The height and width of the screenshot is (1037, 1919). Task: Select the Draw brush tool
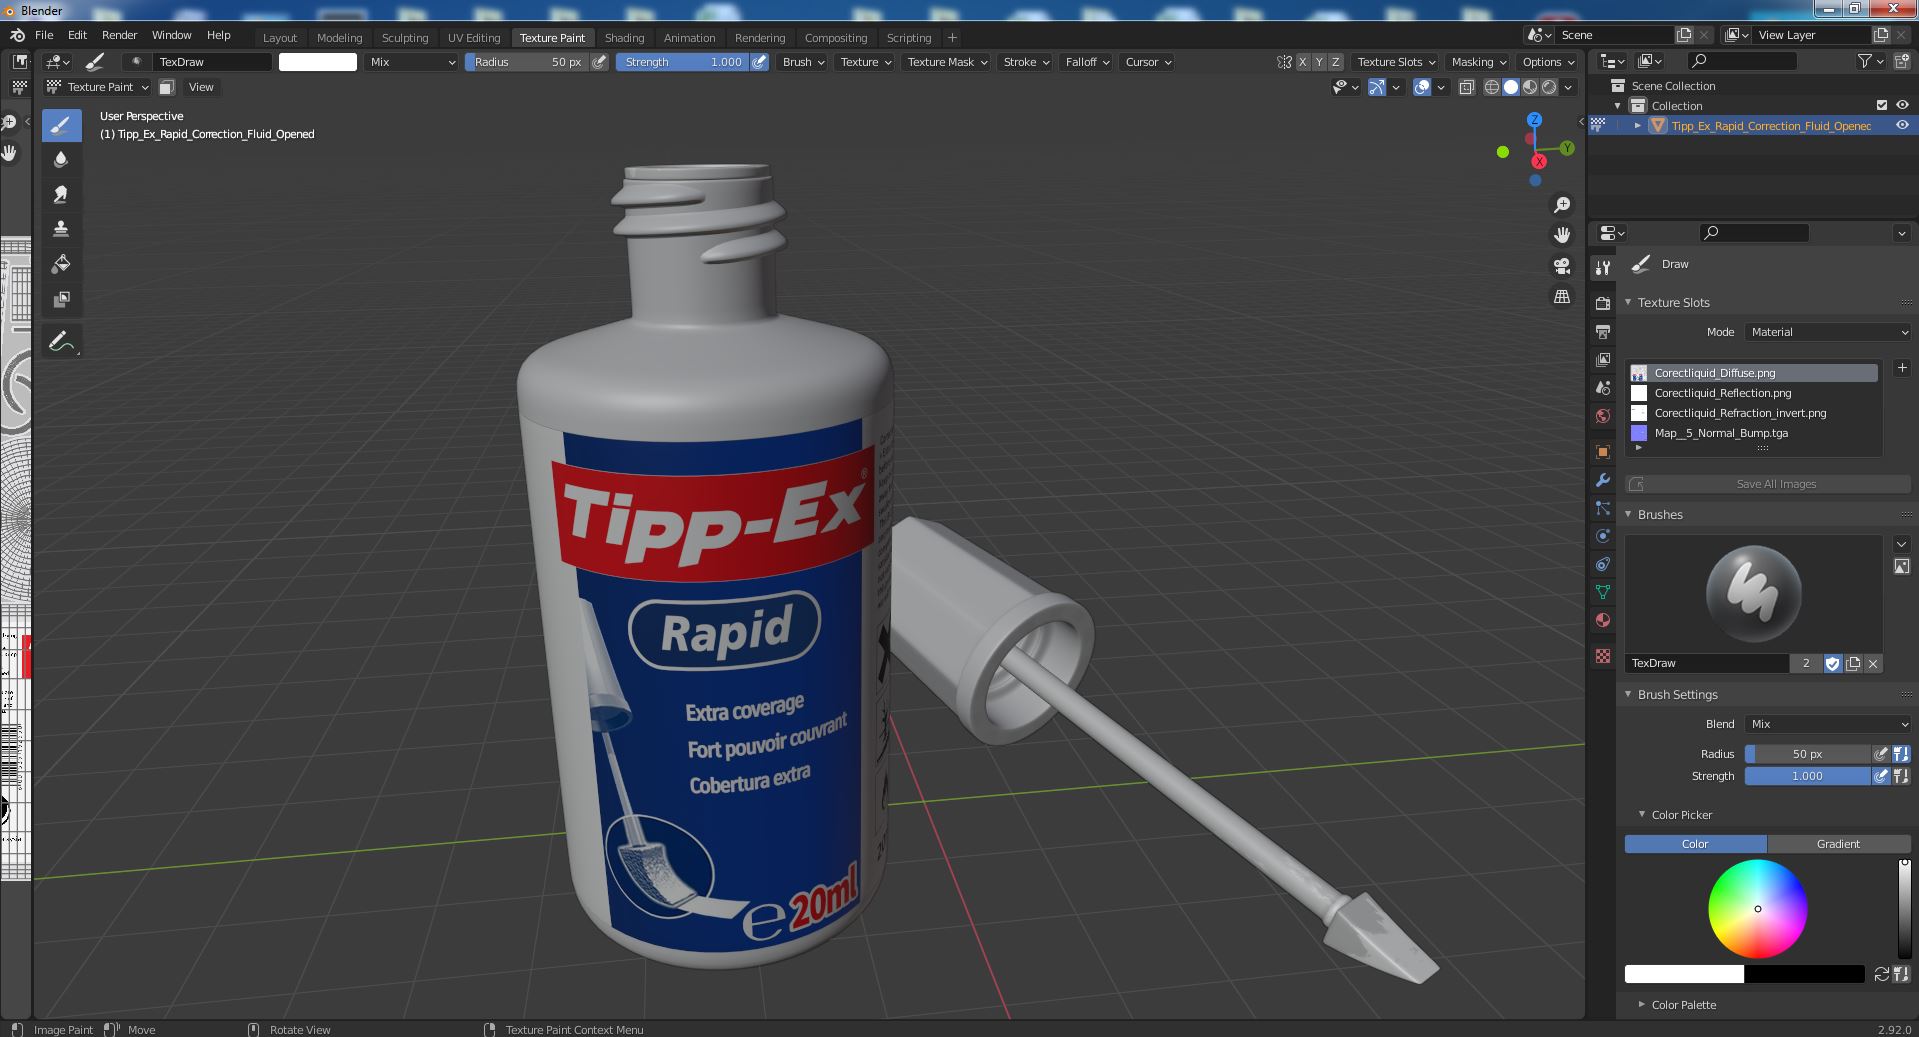point(61,125)
